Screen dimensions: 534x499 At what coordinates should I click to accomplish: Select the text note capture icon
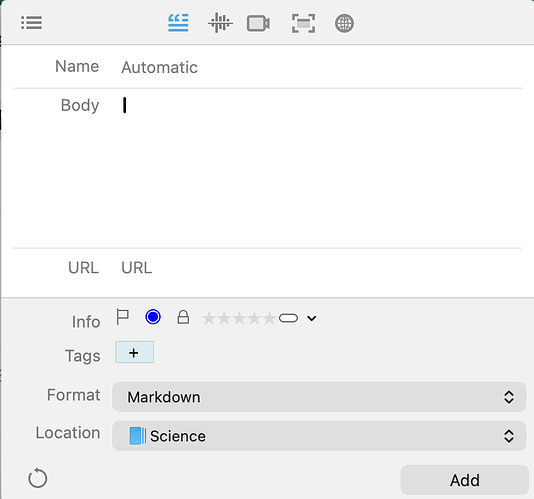point(178,23)
